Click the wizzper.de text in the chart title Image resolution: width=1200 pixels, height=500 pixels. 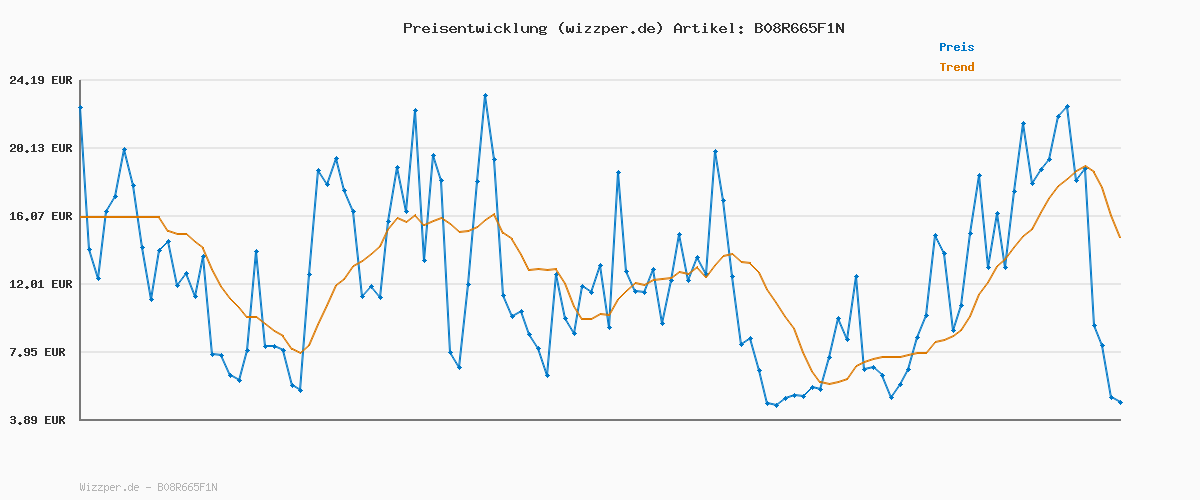(605, 28)
